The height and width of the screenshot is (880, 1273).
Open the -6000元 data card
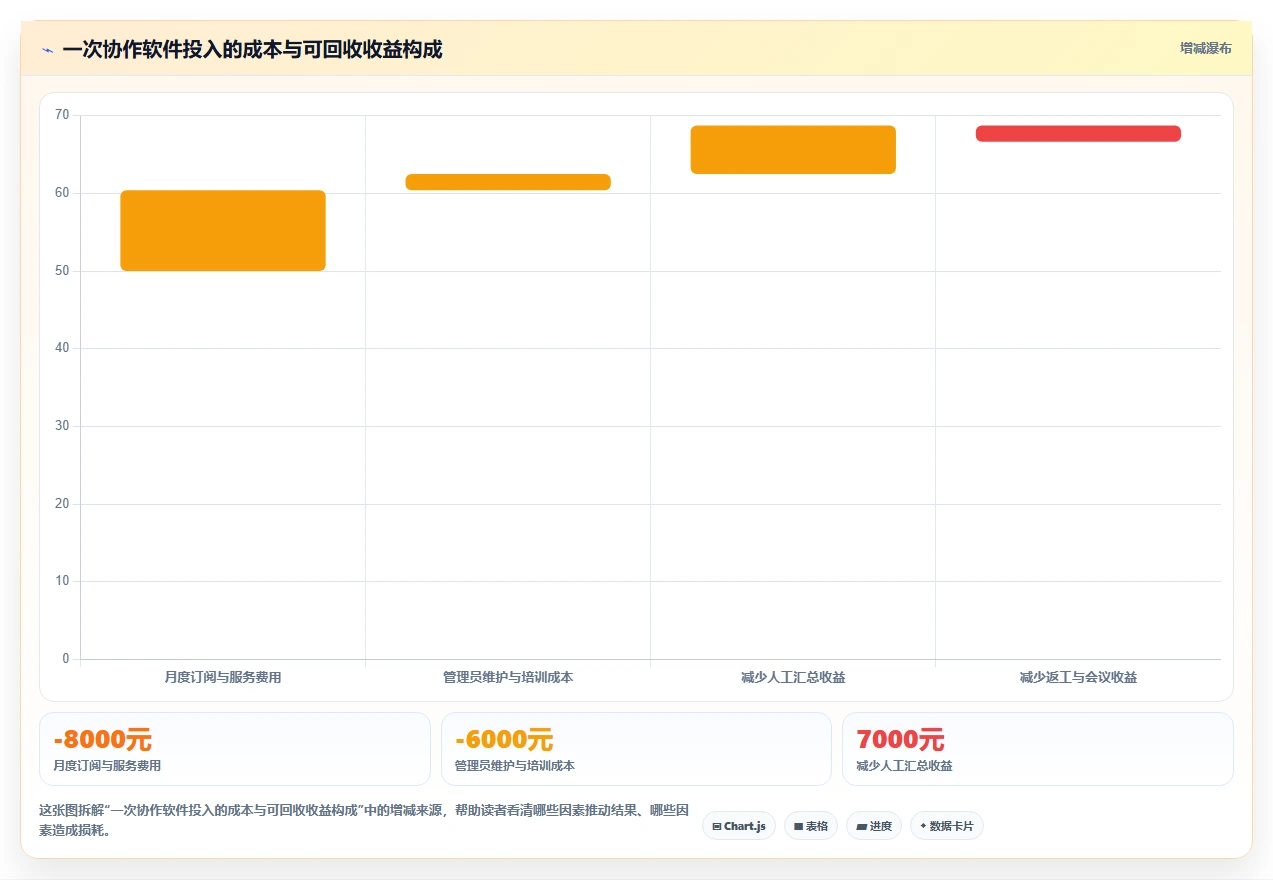636,749
